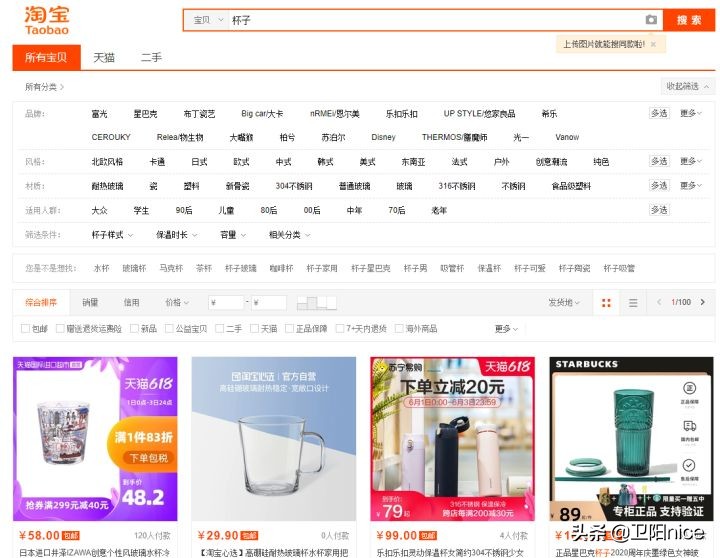720x558 pixels.
Task: Click the Taobao logo
Action: click(x=46, y=21)
